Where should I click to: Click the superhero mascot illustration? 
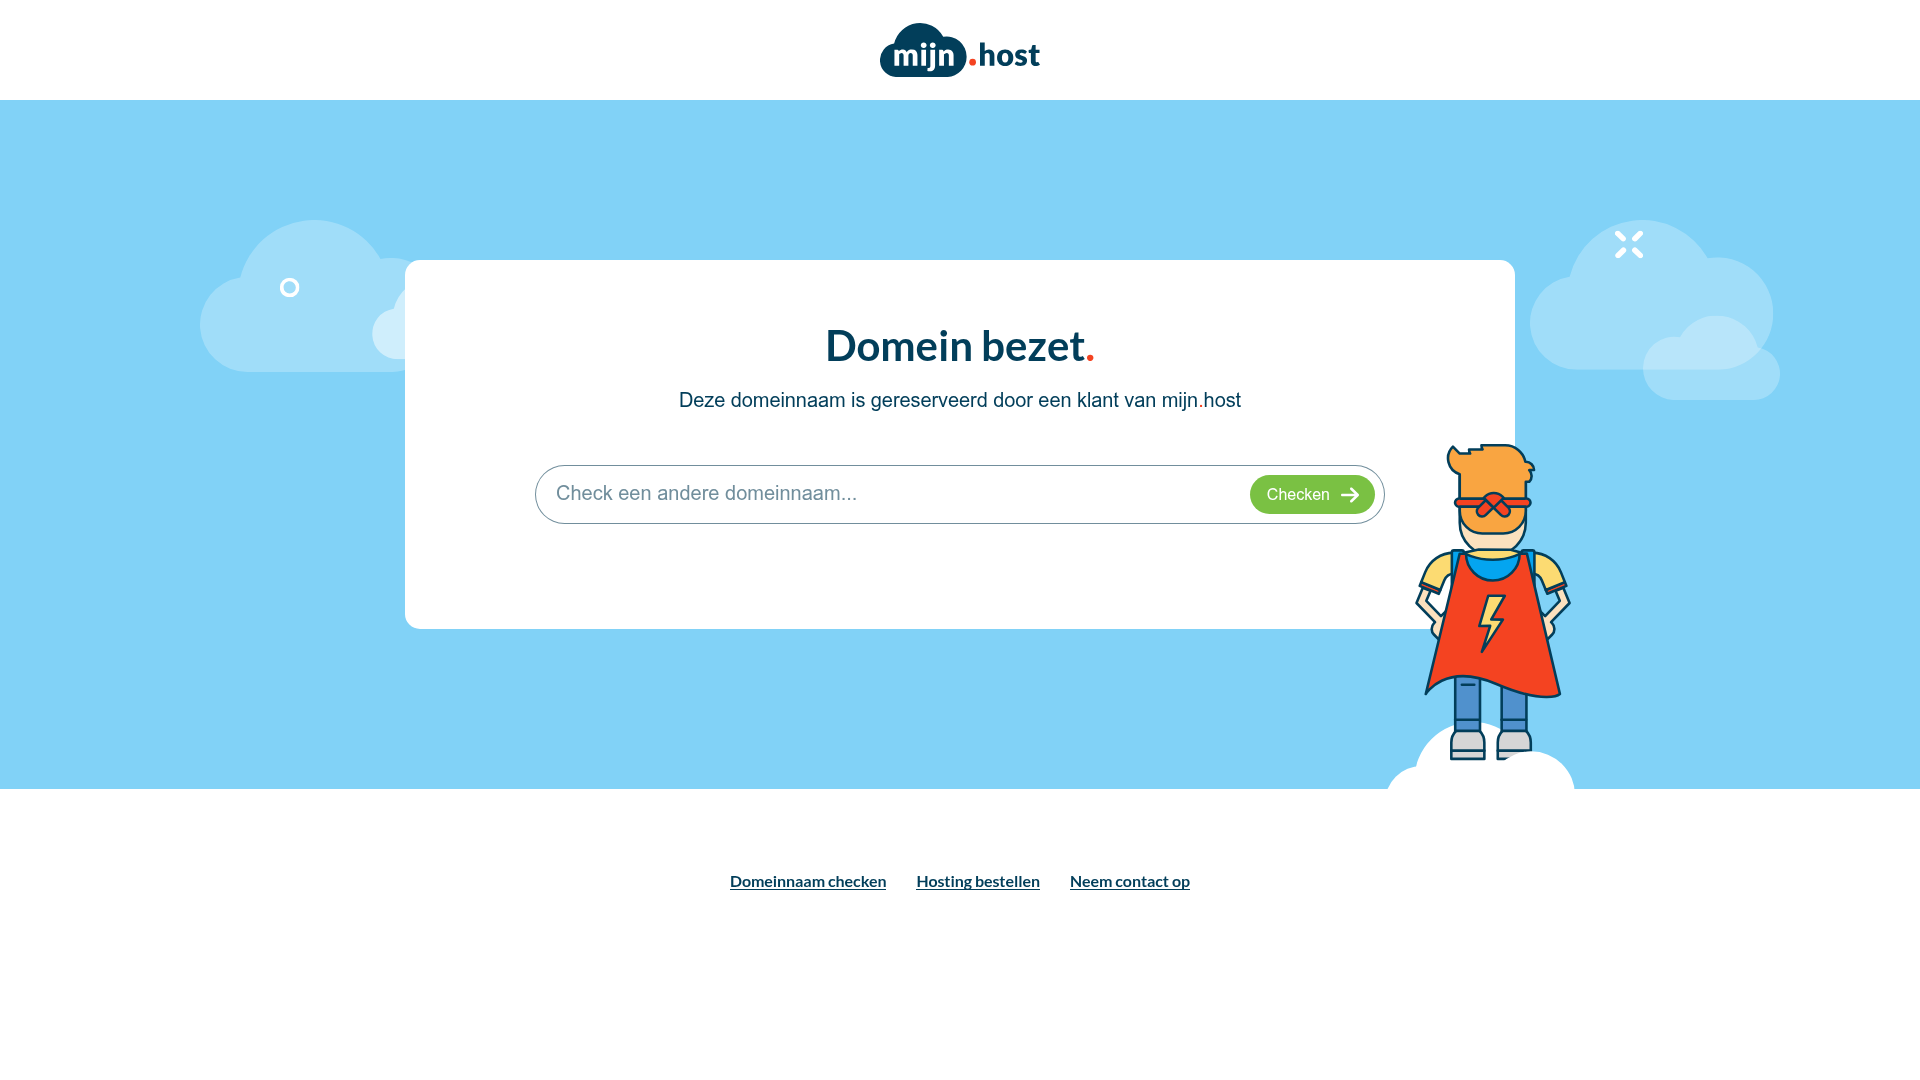pyautogui.click(x=1492, y=602)
